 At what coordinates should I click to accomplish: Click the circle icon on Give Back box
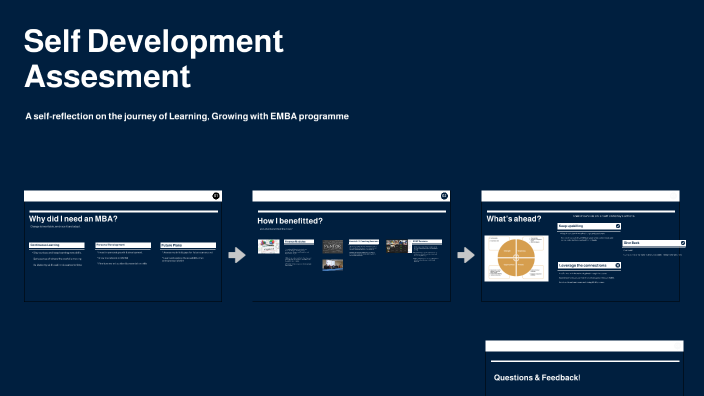pyautogui.click(x=682, y=243)
